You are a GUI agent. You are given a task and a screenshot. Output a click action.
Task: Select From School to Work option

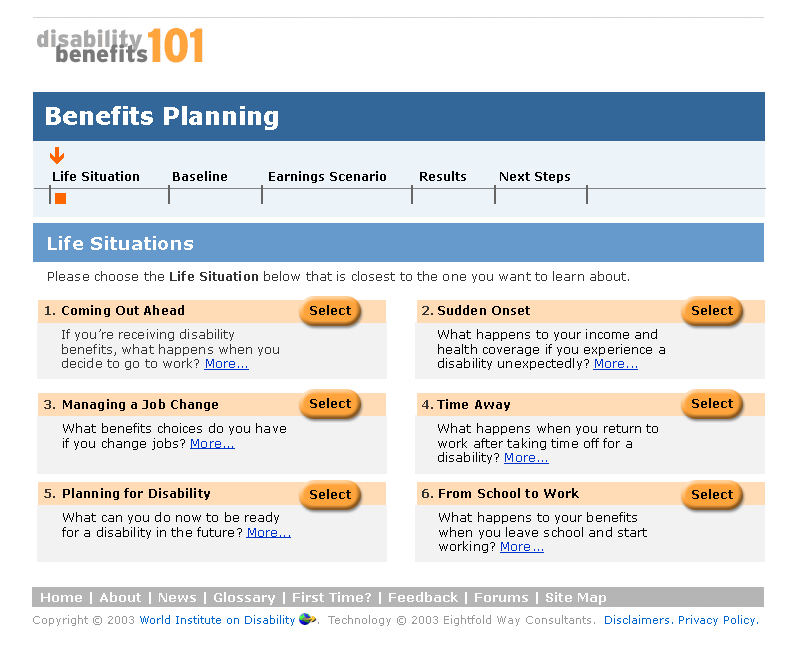click(x=712, y=495)
